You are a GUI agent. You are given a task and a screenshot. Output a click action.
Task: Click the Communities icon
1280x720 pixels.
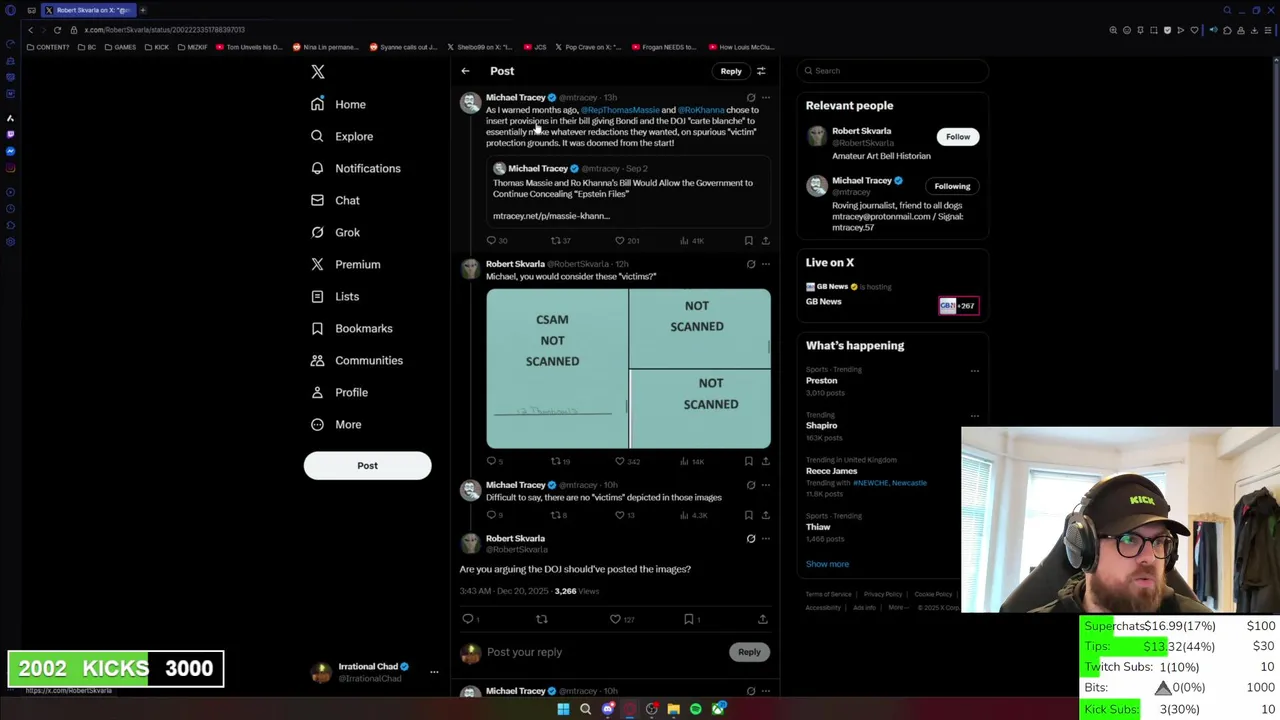coord(317,360)
